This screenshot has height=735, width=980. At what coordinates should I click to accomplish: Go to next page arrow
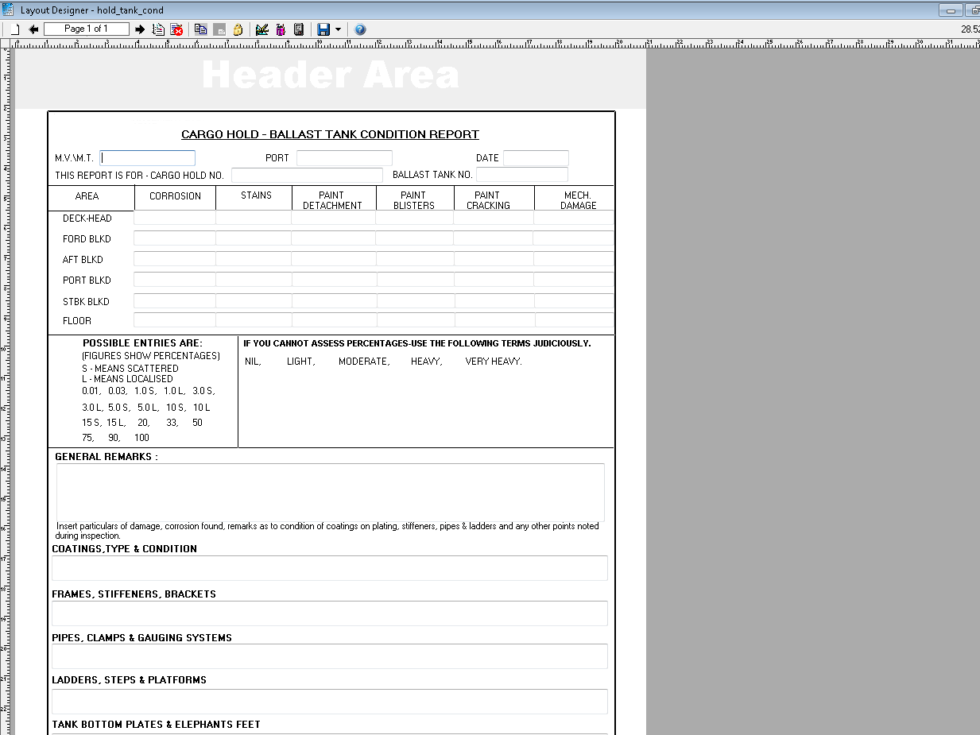tap(140, 30)
